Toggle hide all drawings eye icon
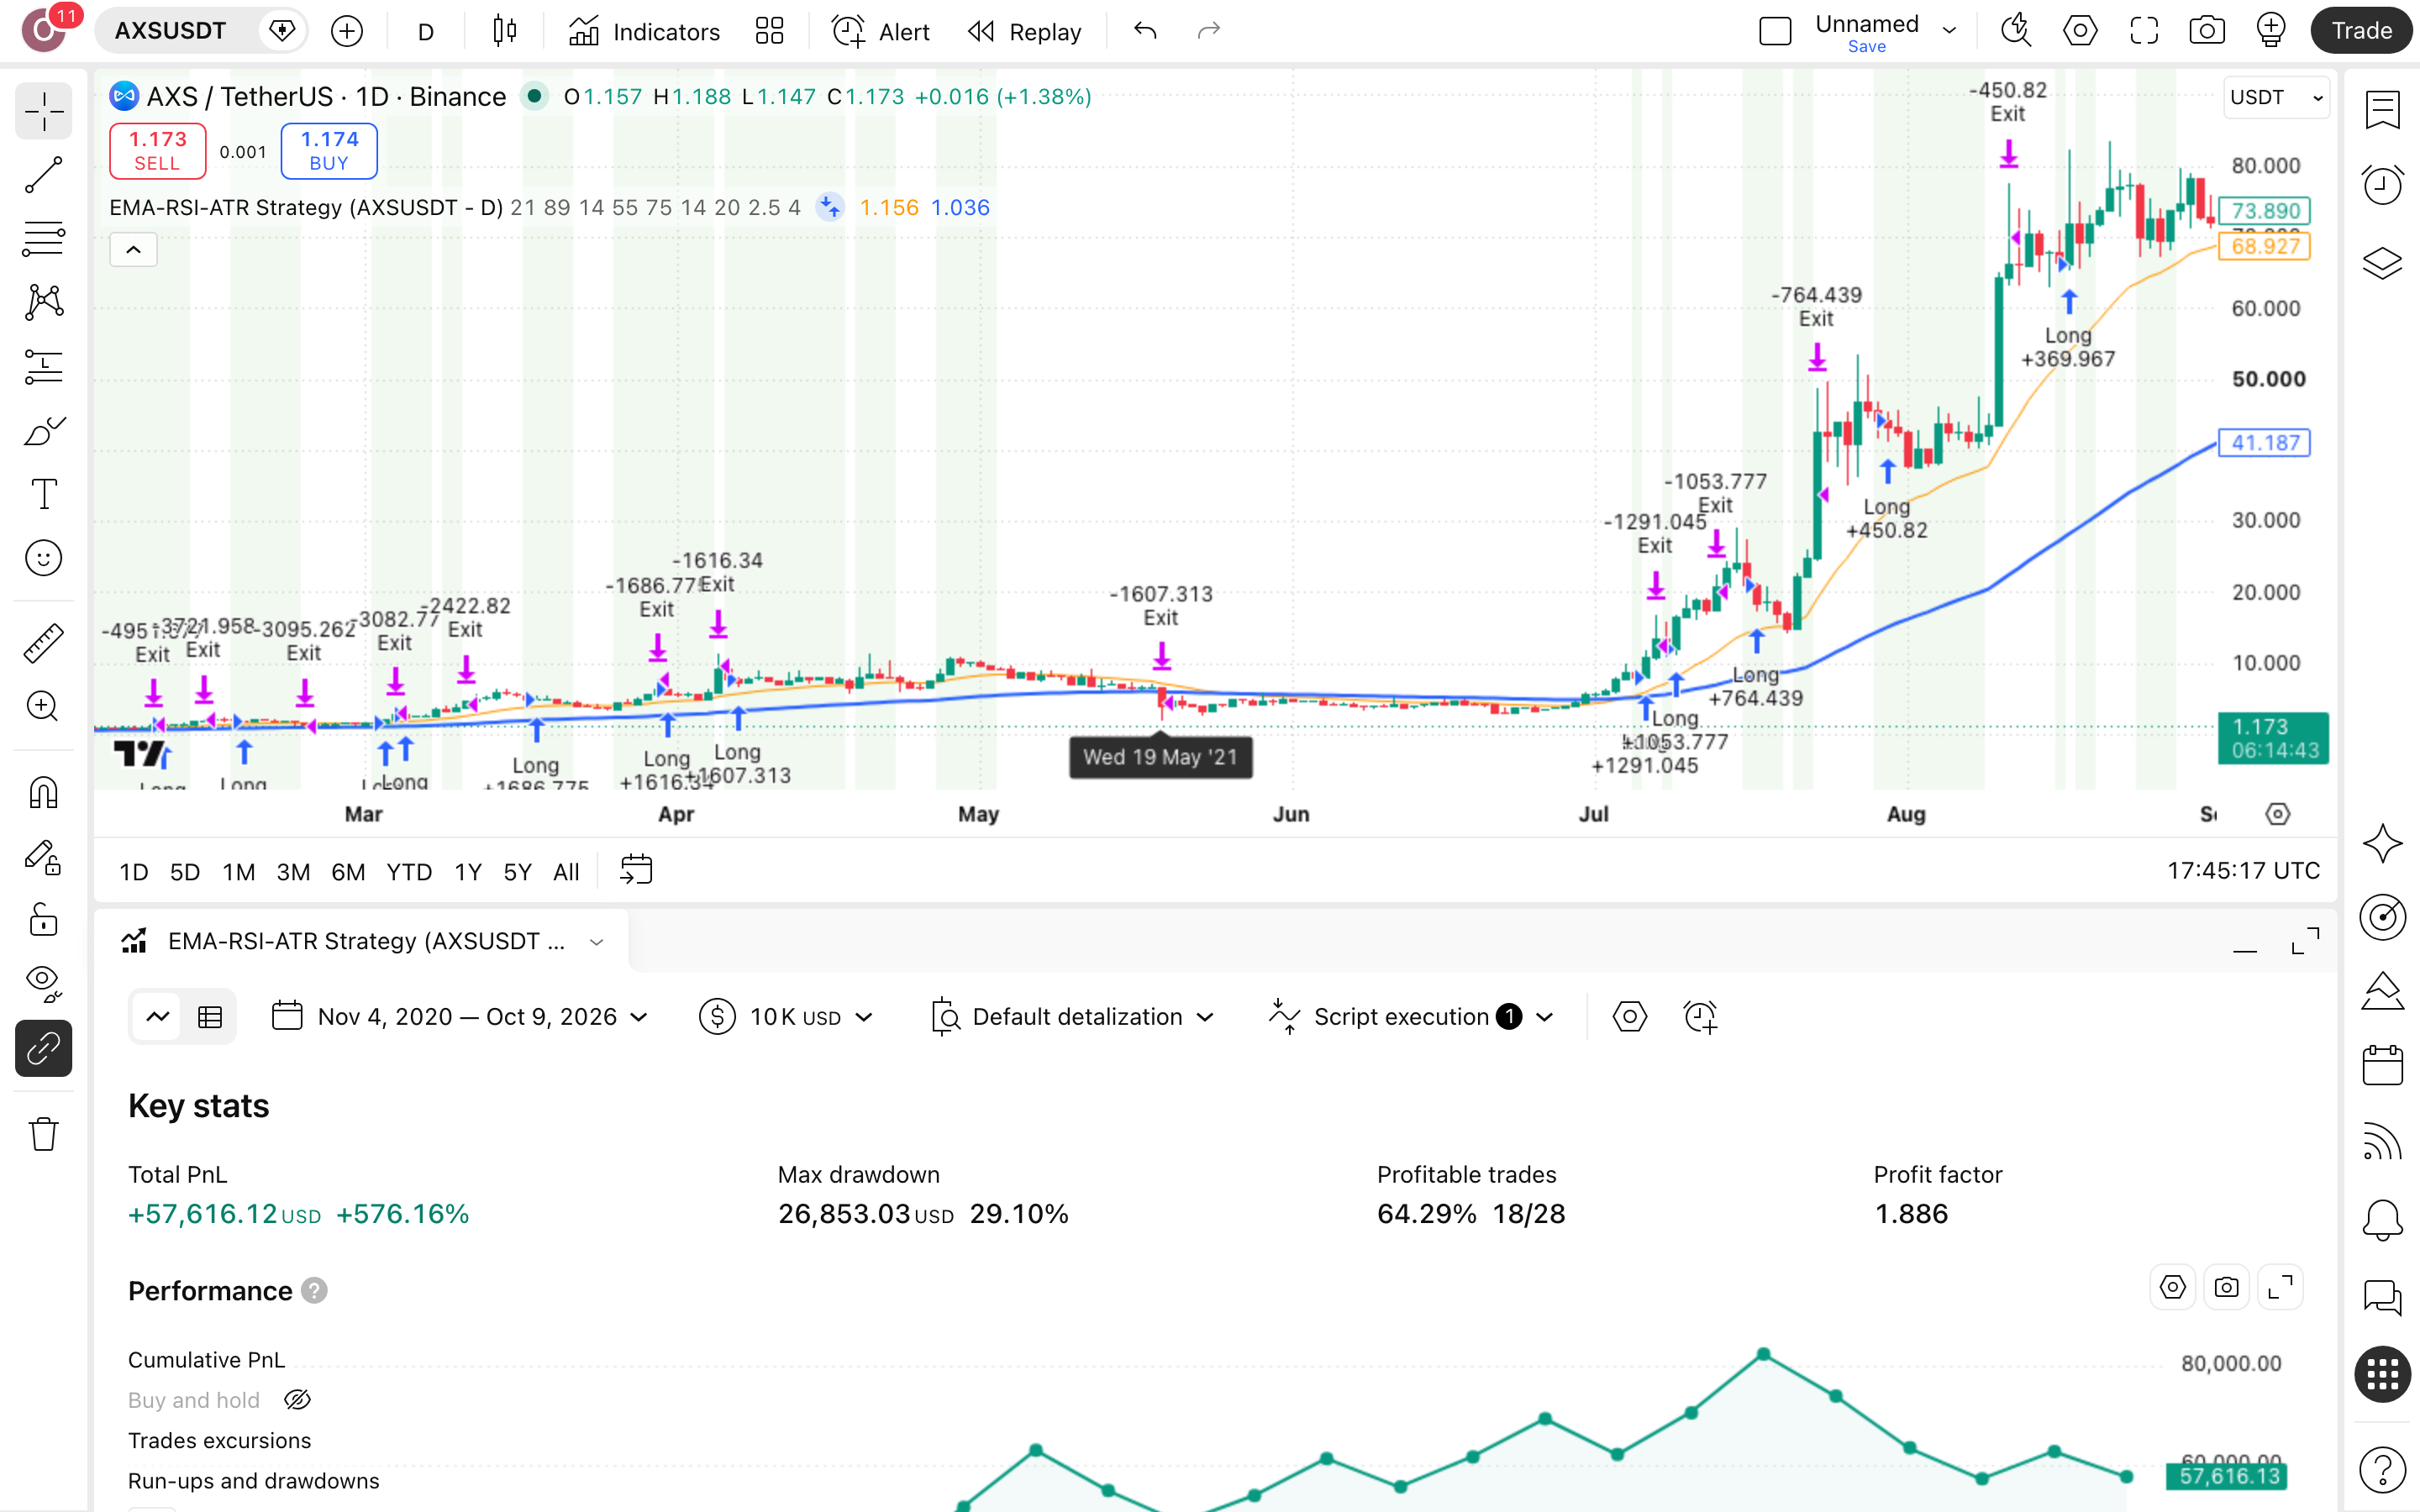This screenshot has height=1512, width=2420. point(43,983)
